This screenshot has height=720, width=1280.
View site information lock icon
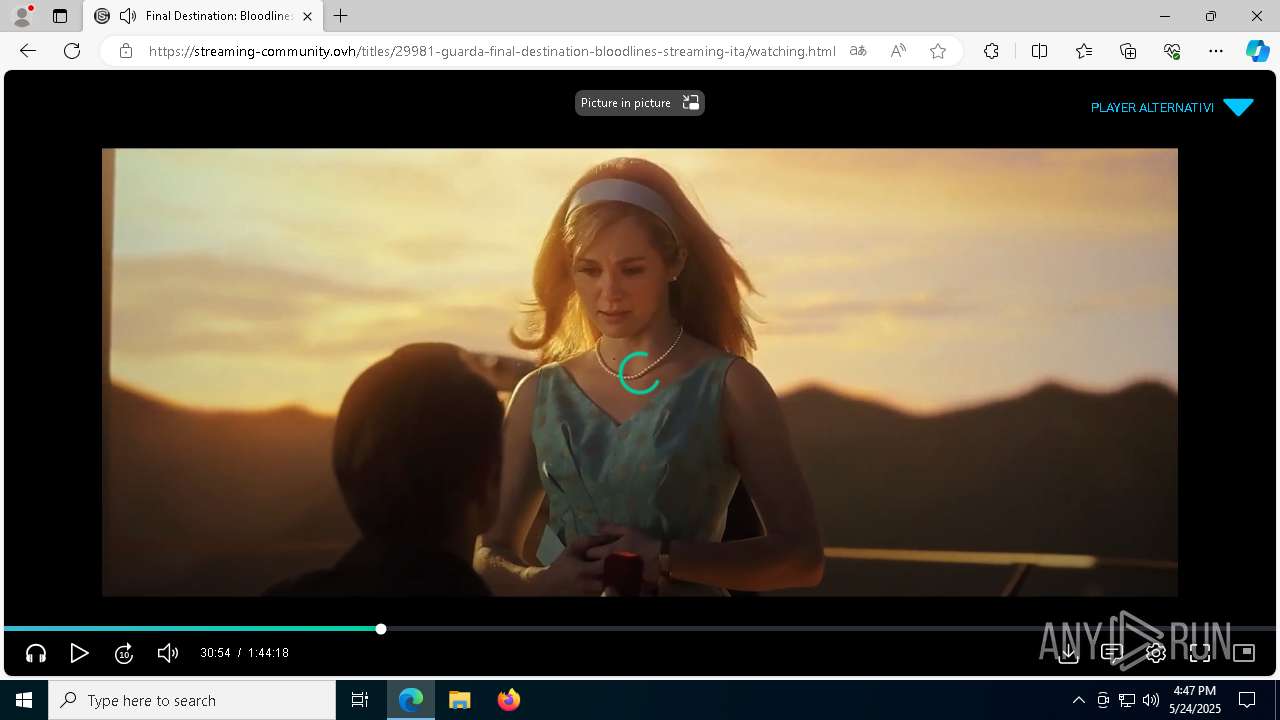click(x=126, y=51)
